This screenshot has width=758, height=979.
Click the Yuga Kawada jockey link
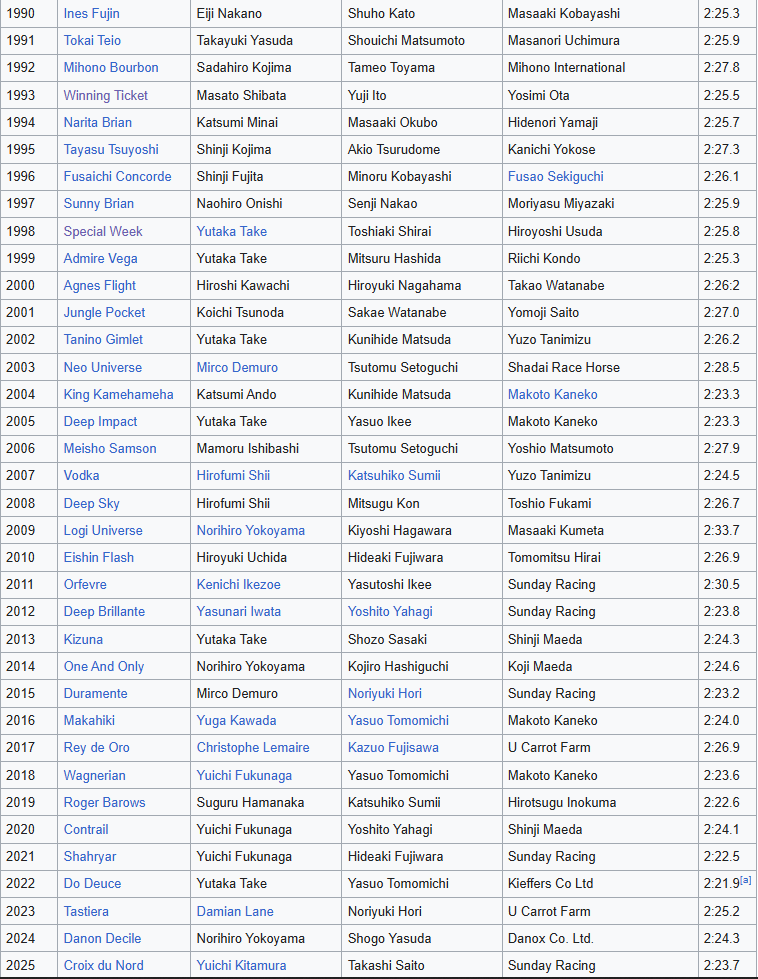[236, 721]
